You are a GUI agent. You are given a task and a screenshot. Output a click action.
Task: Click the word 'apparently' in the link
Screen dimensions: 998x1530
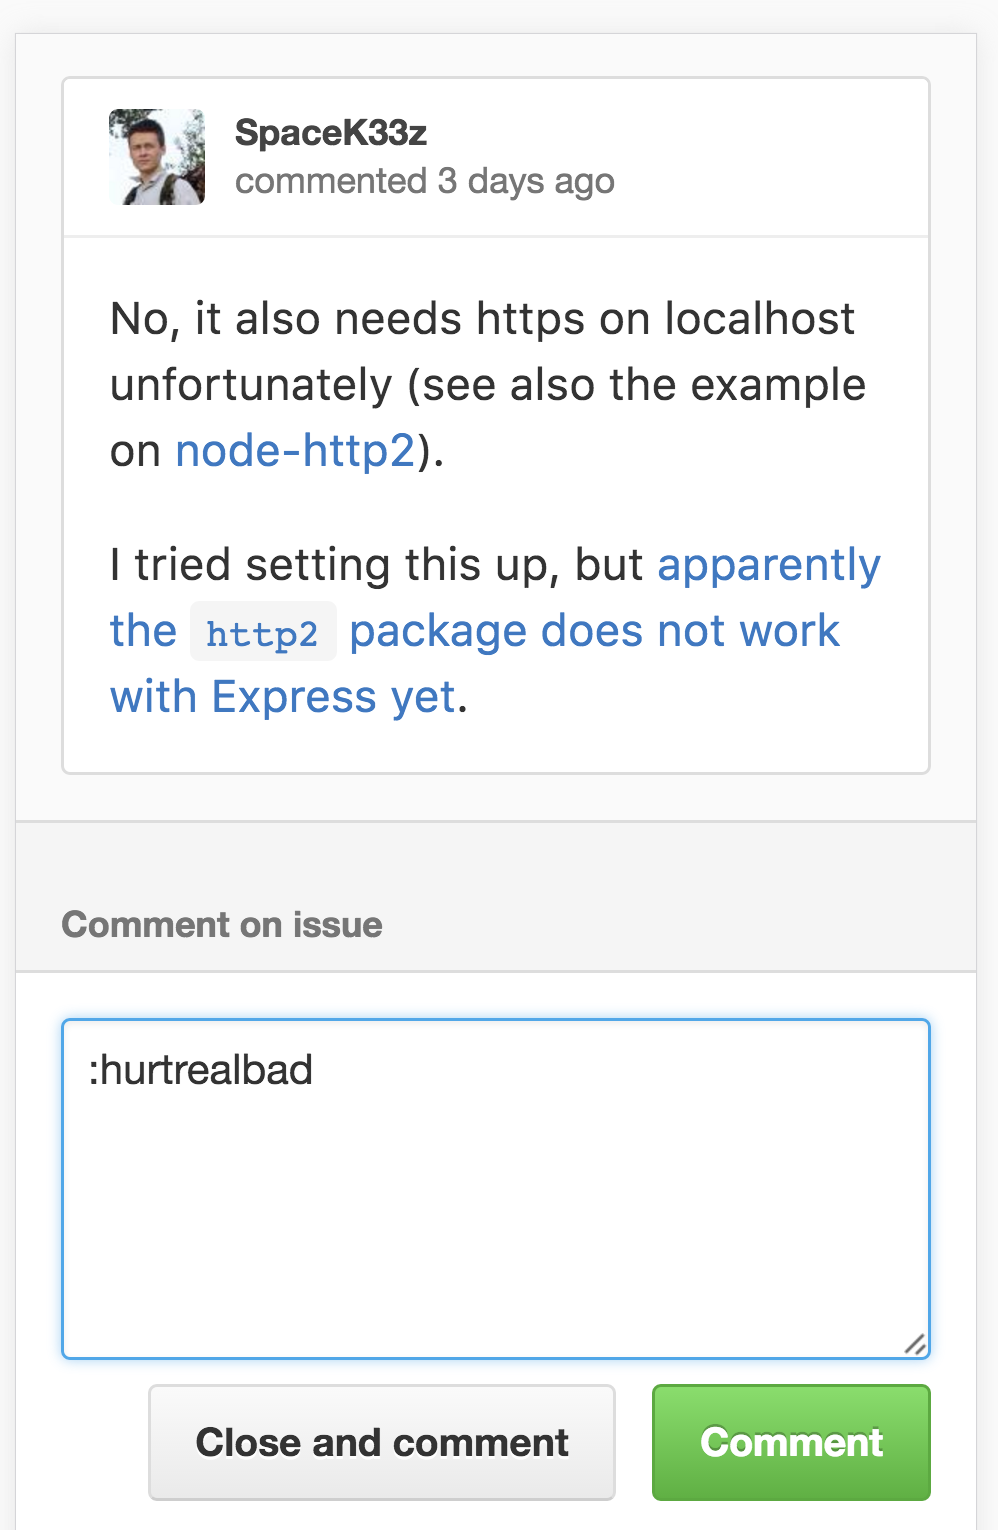pos(769,565)
